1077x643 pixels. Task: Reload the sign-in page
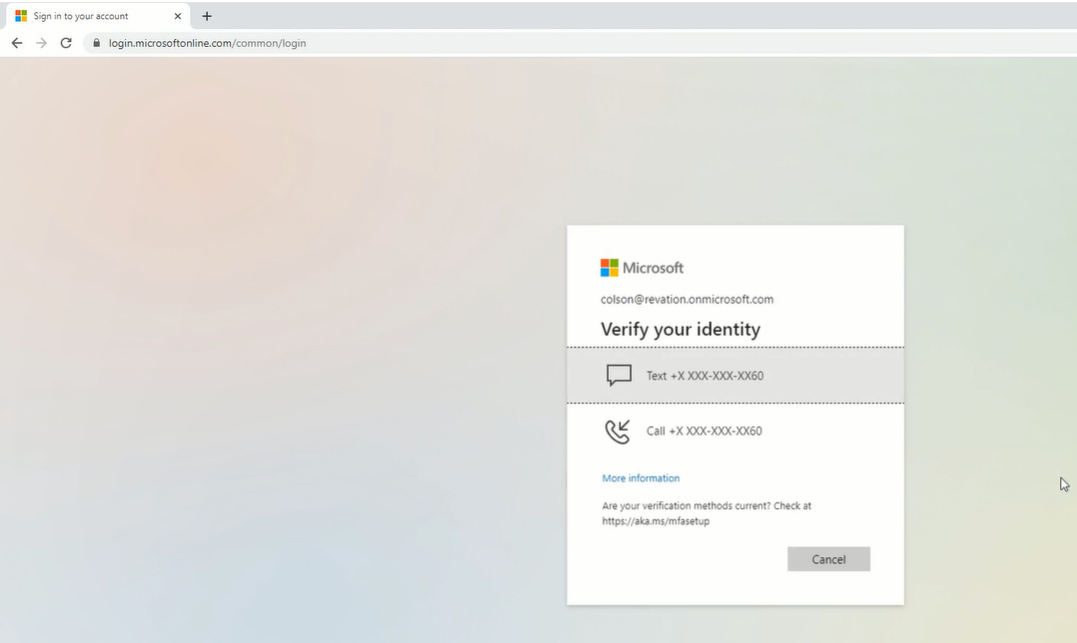tap(66, 43)
